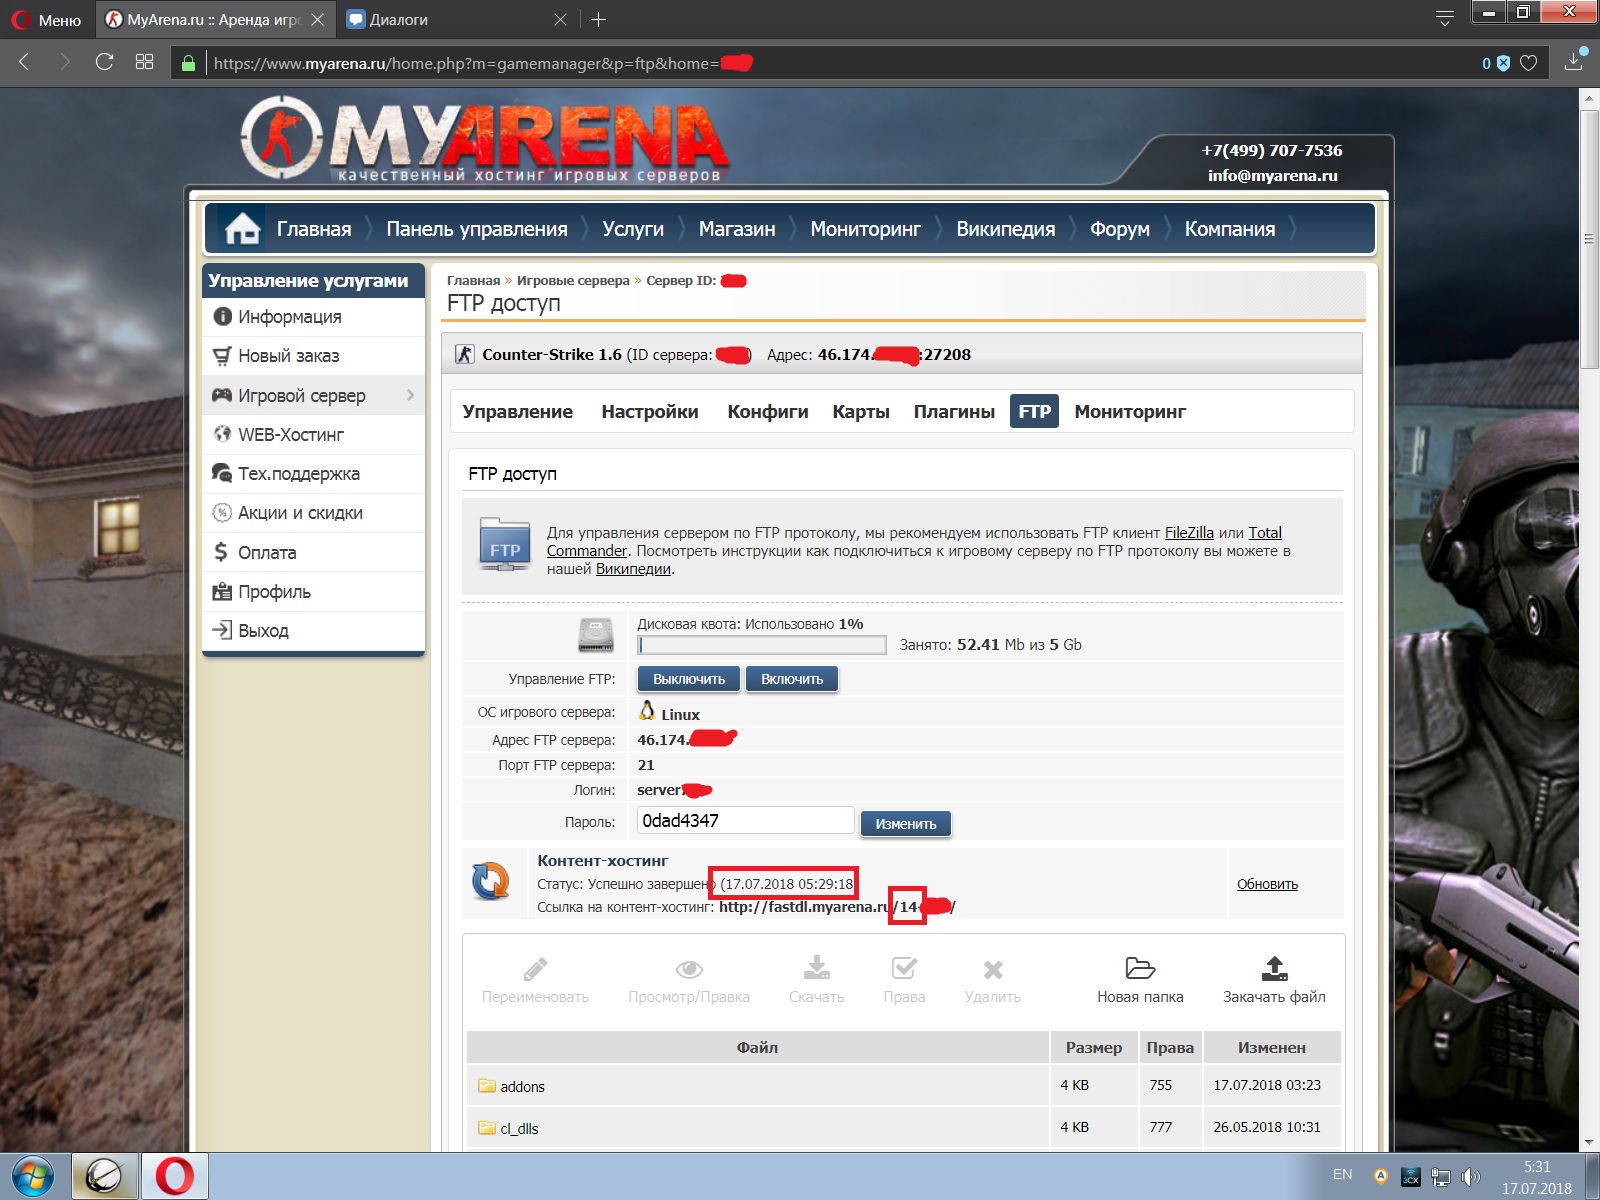Screen dimensions: 1600x1200
Task: Open the Opera Меню button
Action: point(46,19)
